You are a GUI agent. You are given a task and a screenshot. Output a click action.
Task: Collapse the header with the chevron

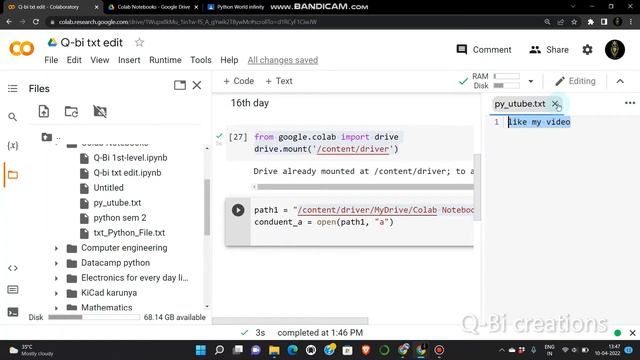(620, 81)
